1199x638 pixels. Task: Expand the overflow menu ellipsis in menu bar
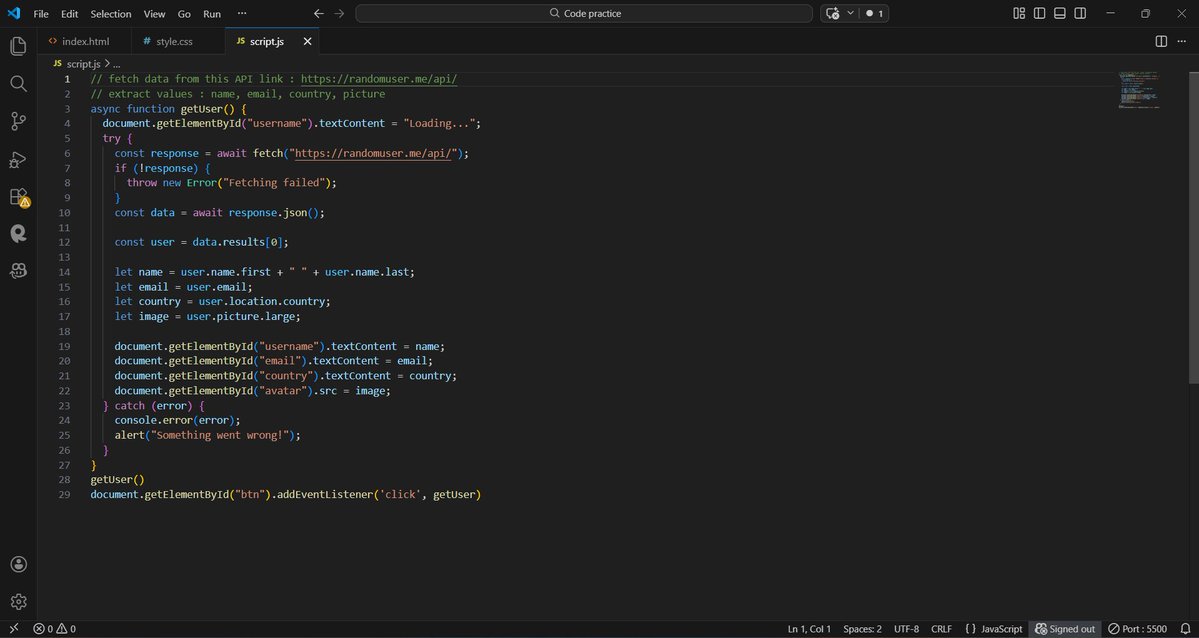(242, 14)
